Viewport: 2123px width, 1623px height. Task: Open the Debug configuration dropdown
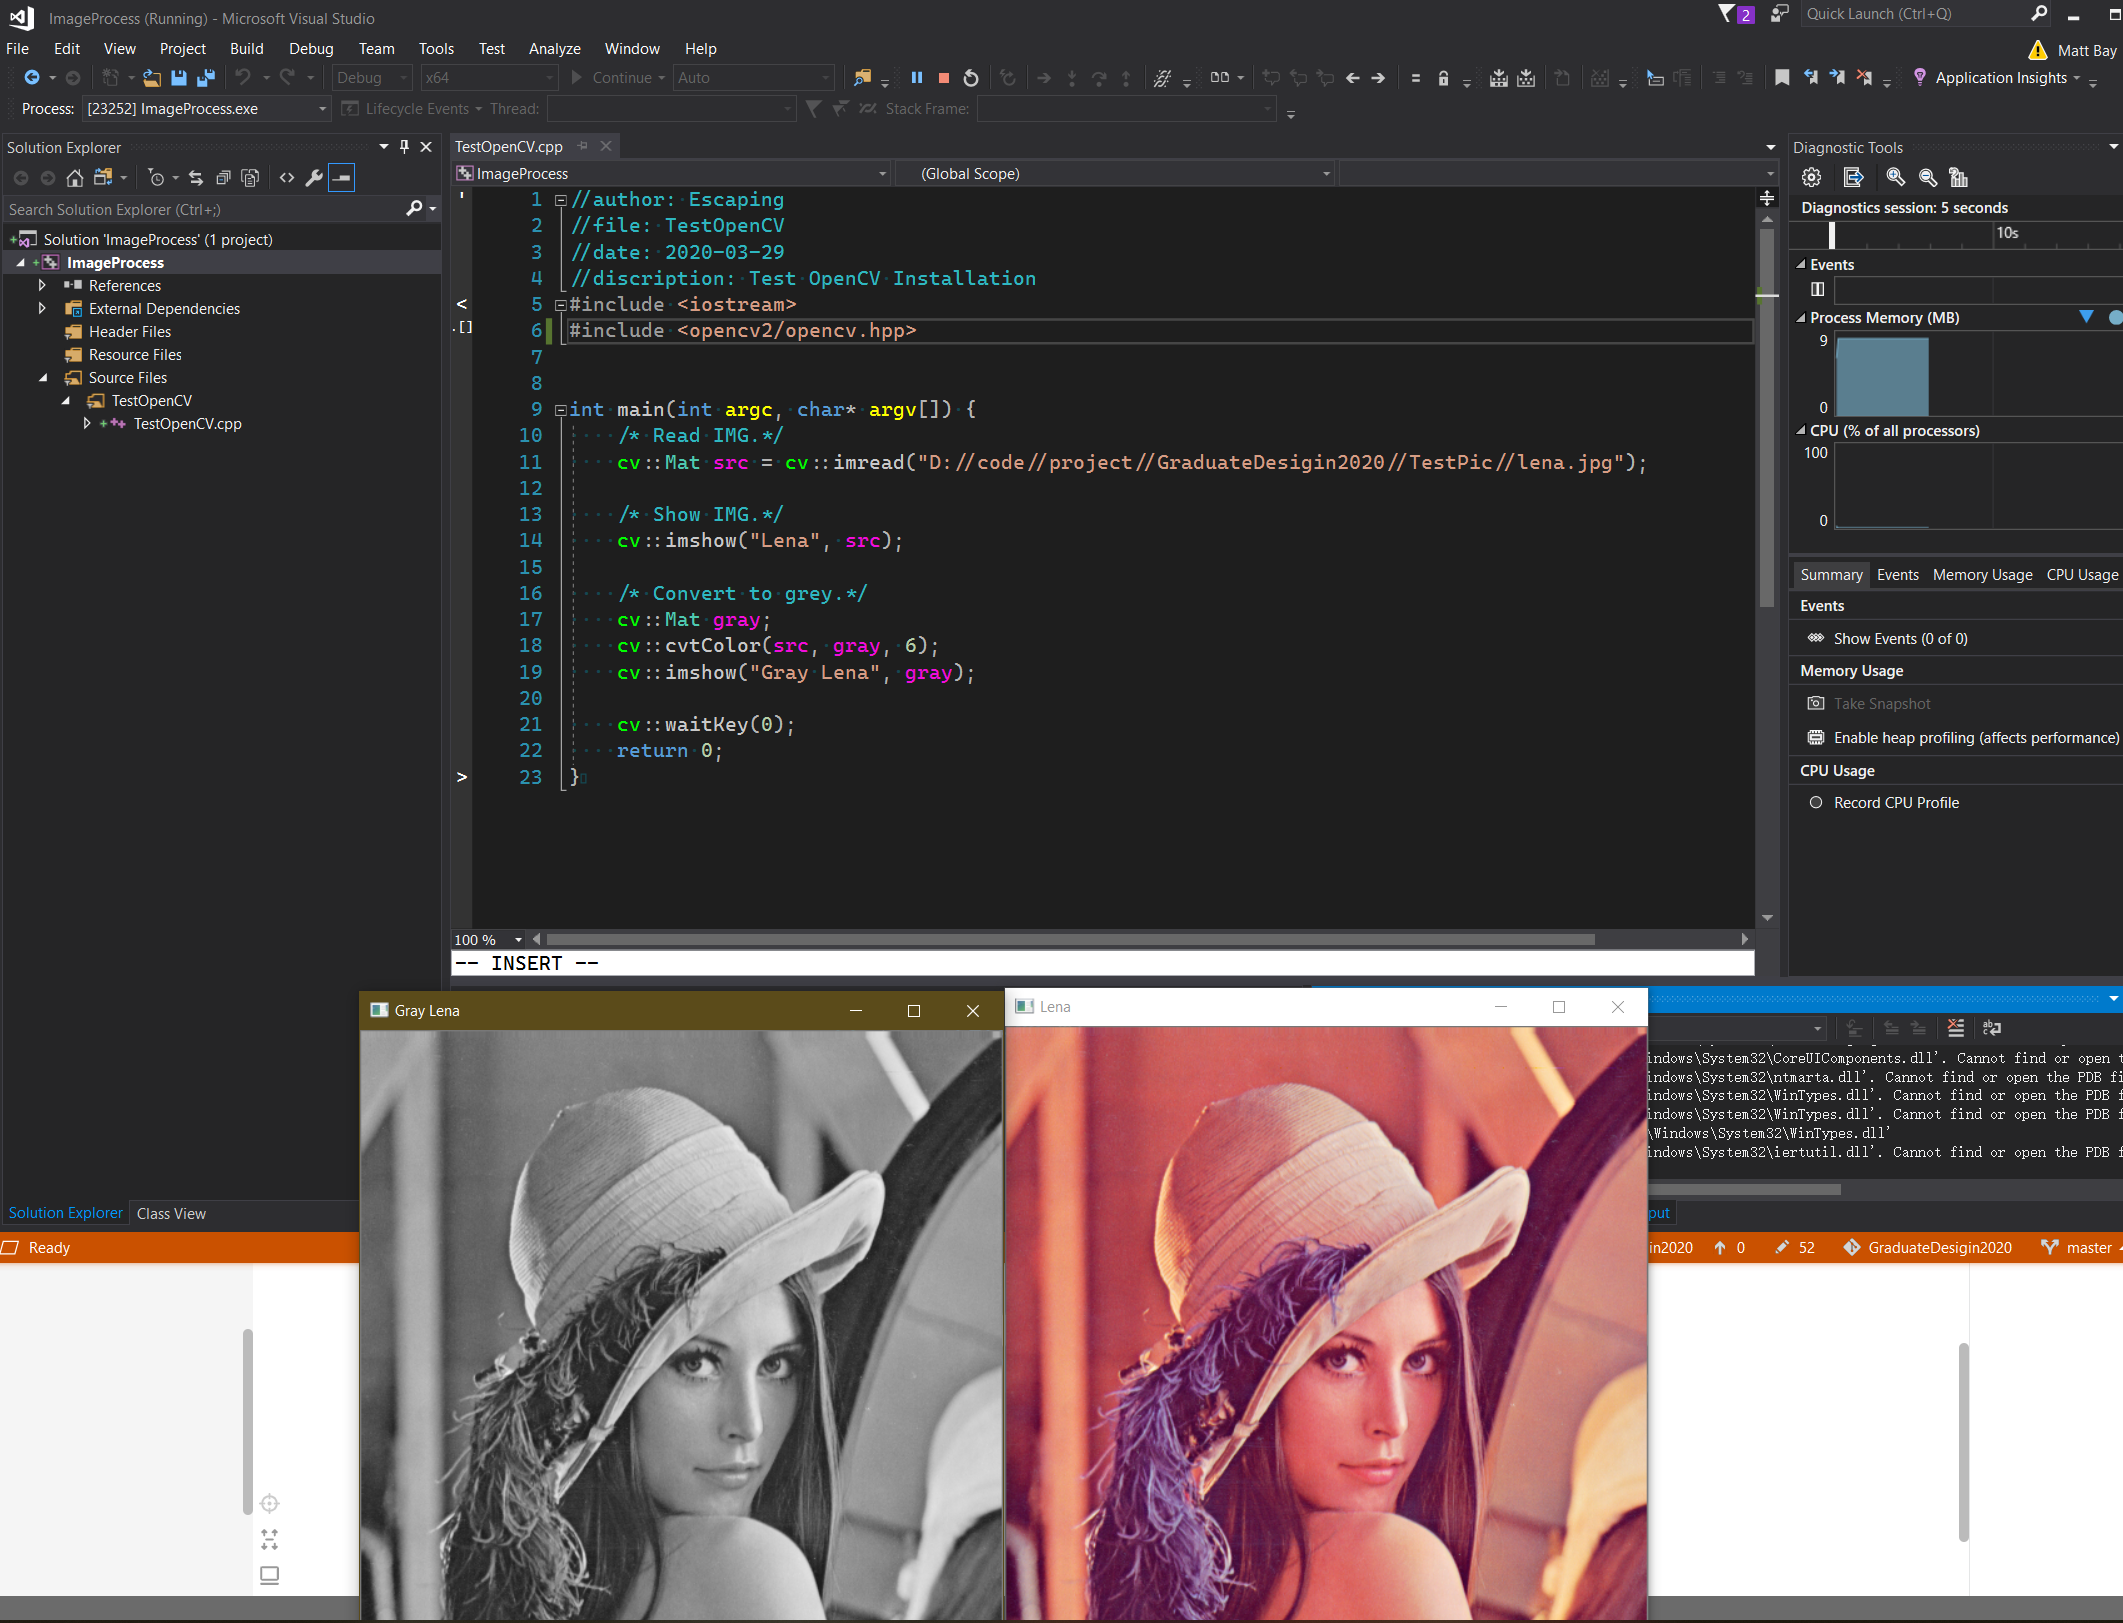tap(371, 78)
